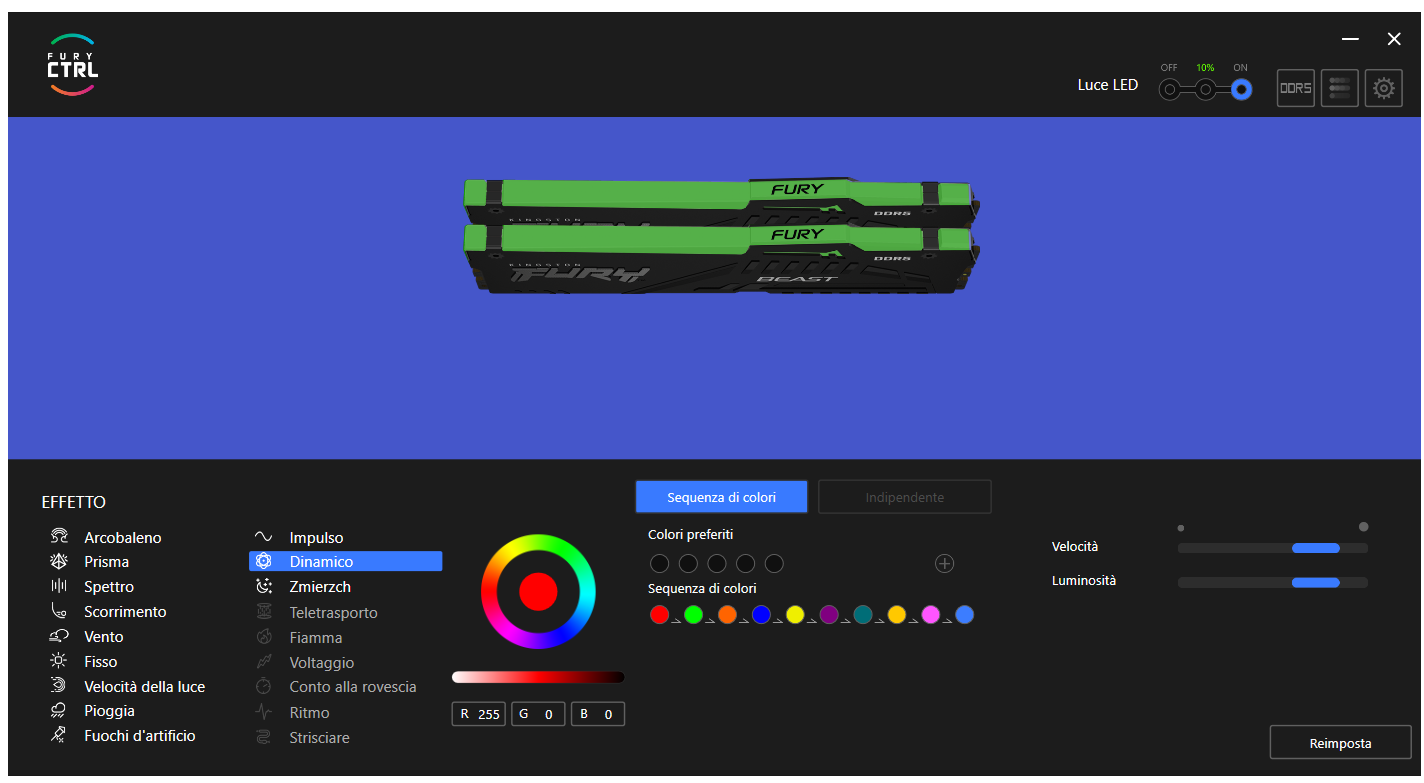This screenshot has height=783, width=1424.
Task: Click the Reimposta button
Action: (1340, 743)
